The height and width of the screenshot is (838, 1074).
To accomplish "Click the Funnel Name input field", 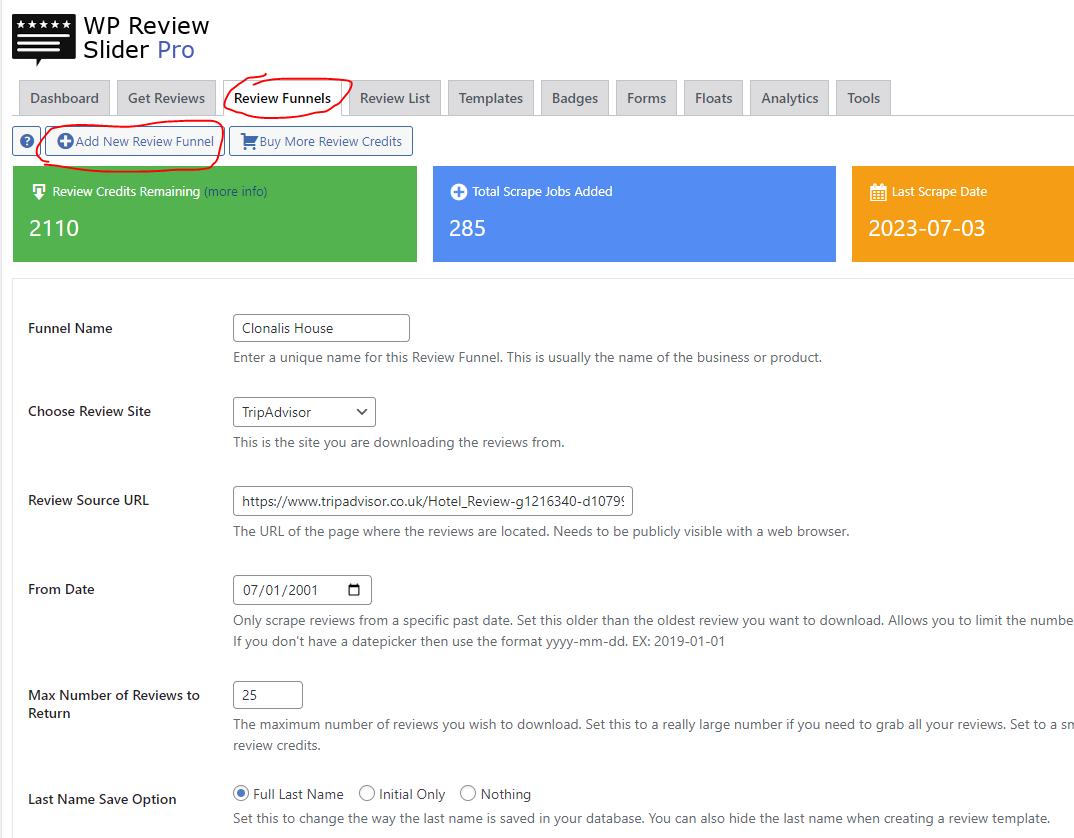I will 321,328.
